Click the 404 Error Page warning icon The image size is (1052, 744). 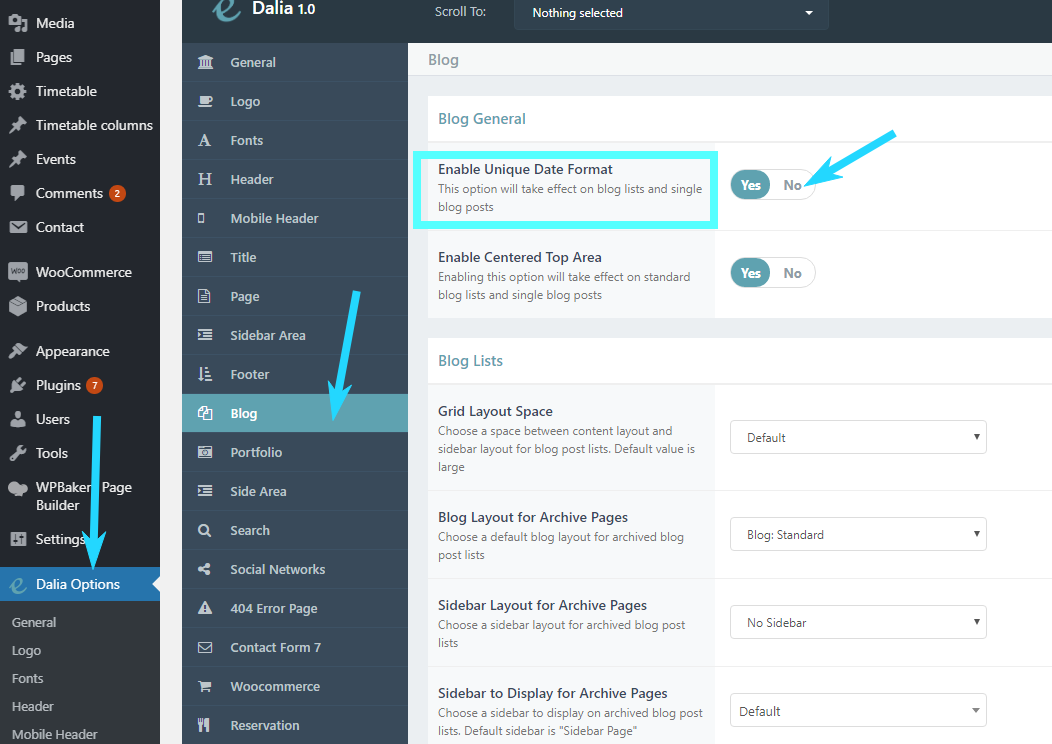coord(205,608)
